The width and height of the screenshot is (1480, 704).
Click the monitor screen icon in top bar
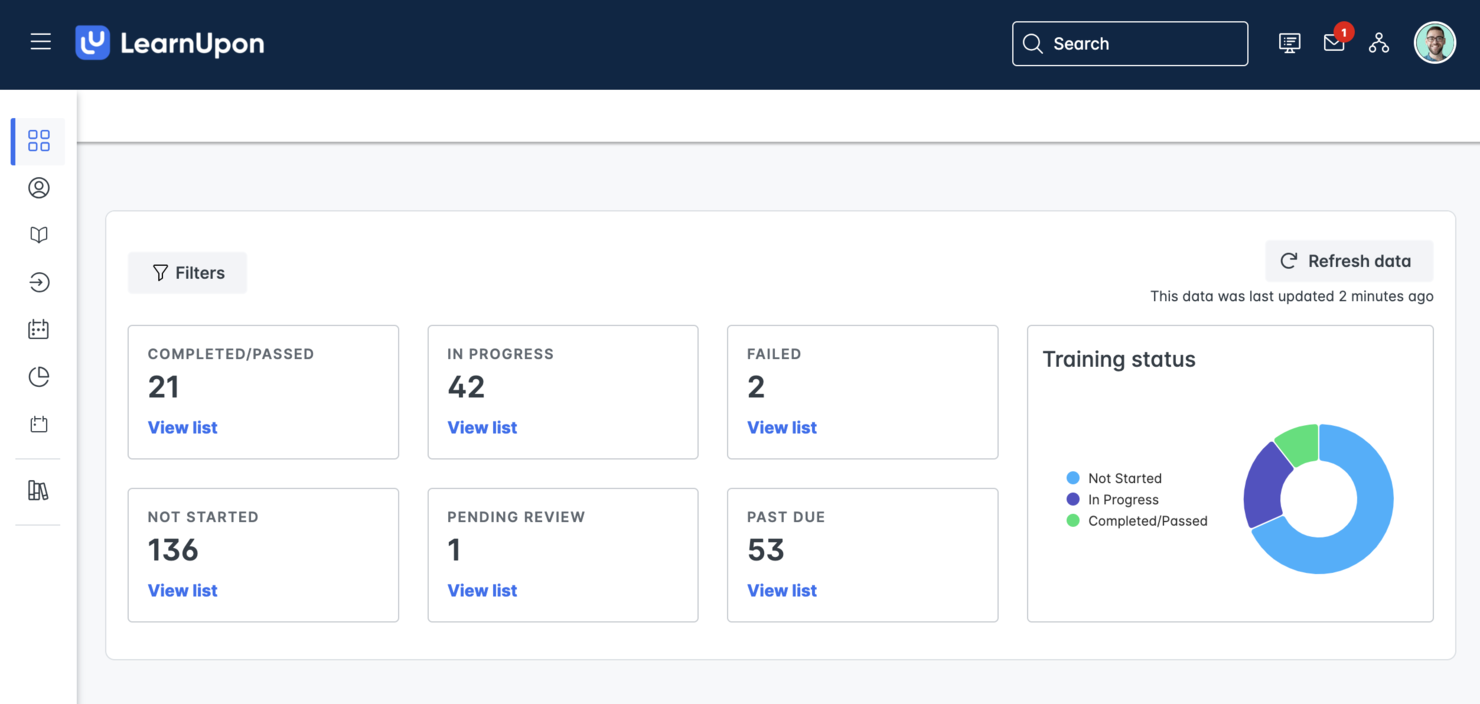[x=1289, y=43]
